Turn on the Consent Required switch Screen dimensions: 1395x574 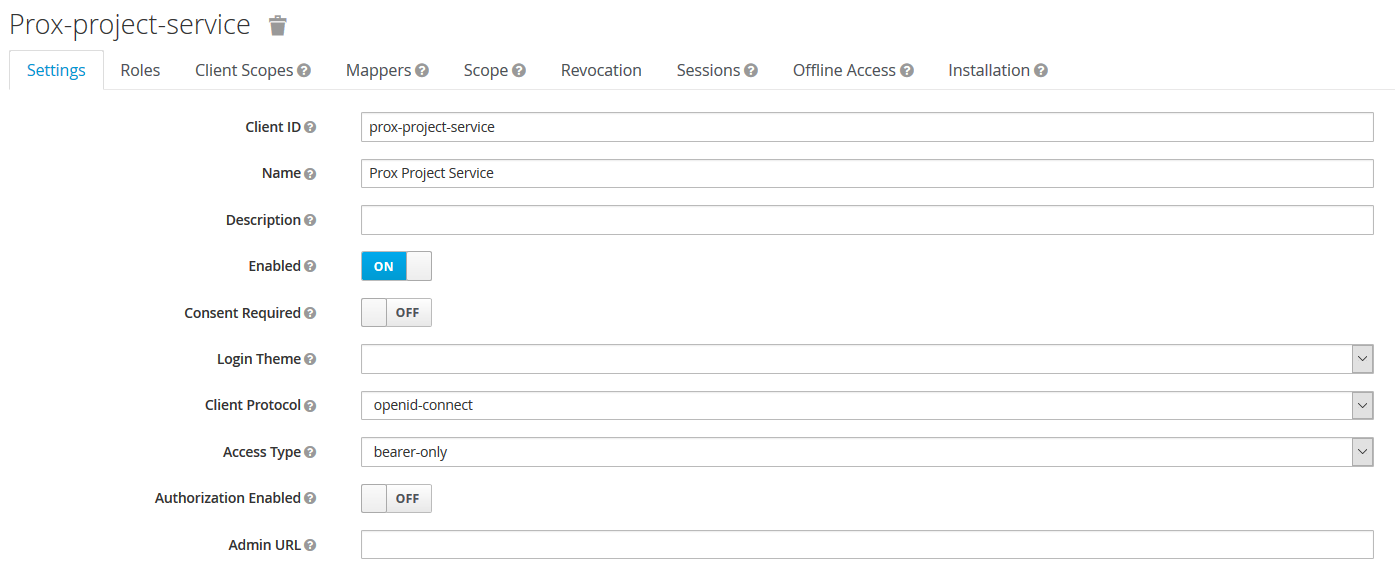(396, 312)
